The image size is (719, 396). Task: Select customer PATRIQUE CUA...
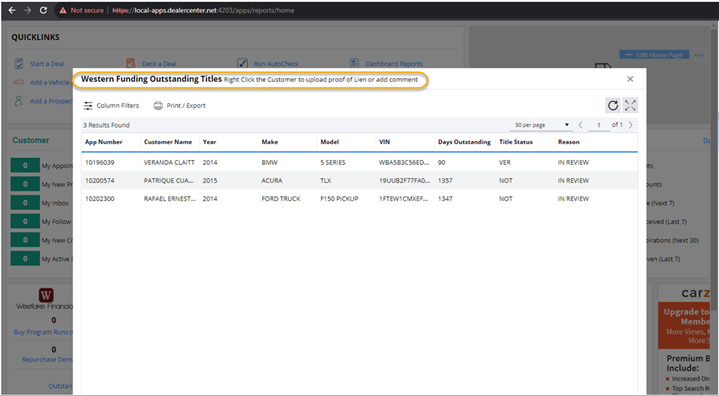click(x=168, y=181)
